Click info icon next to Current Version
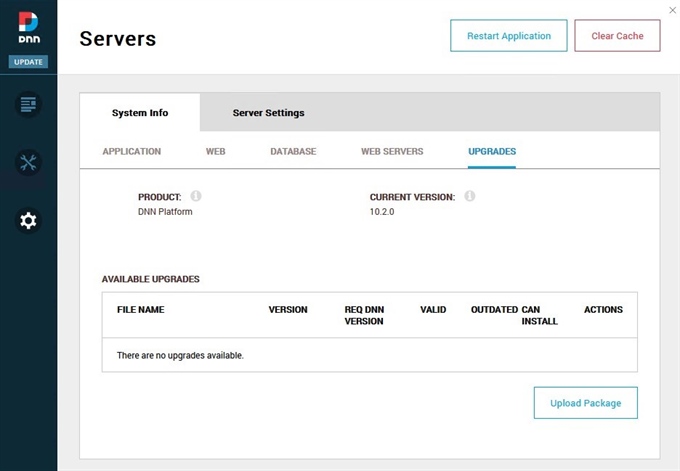Screen dimensions: 680x471 (469, 196)
